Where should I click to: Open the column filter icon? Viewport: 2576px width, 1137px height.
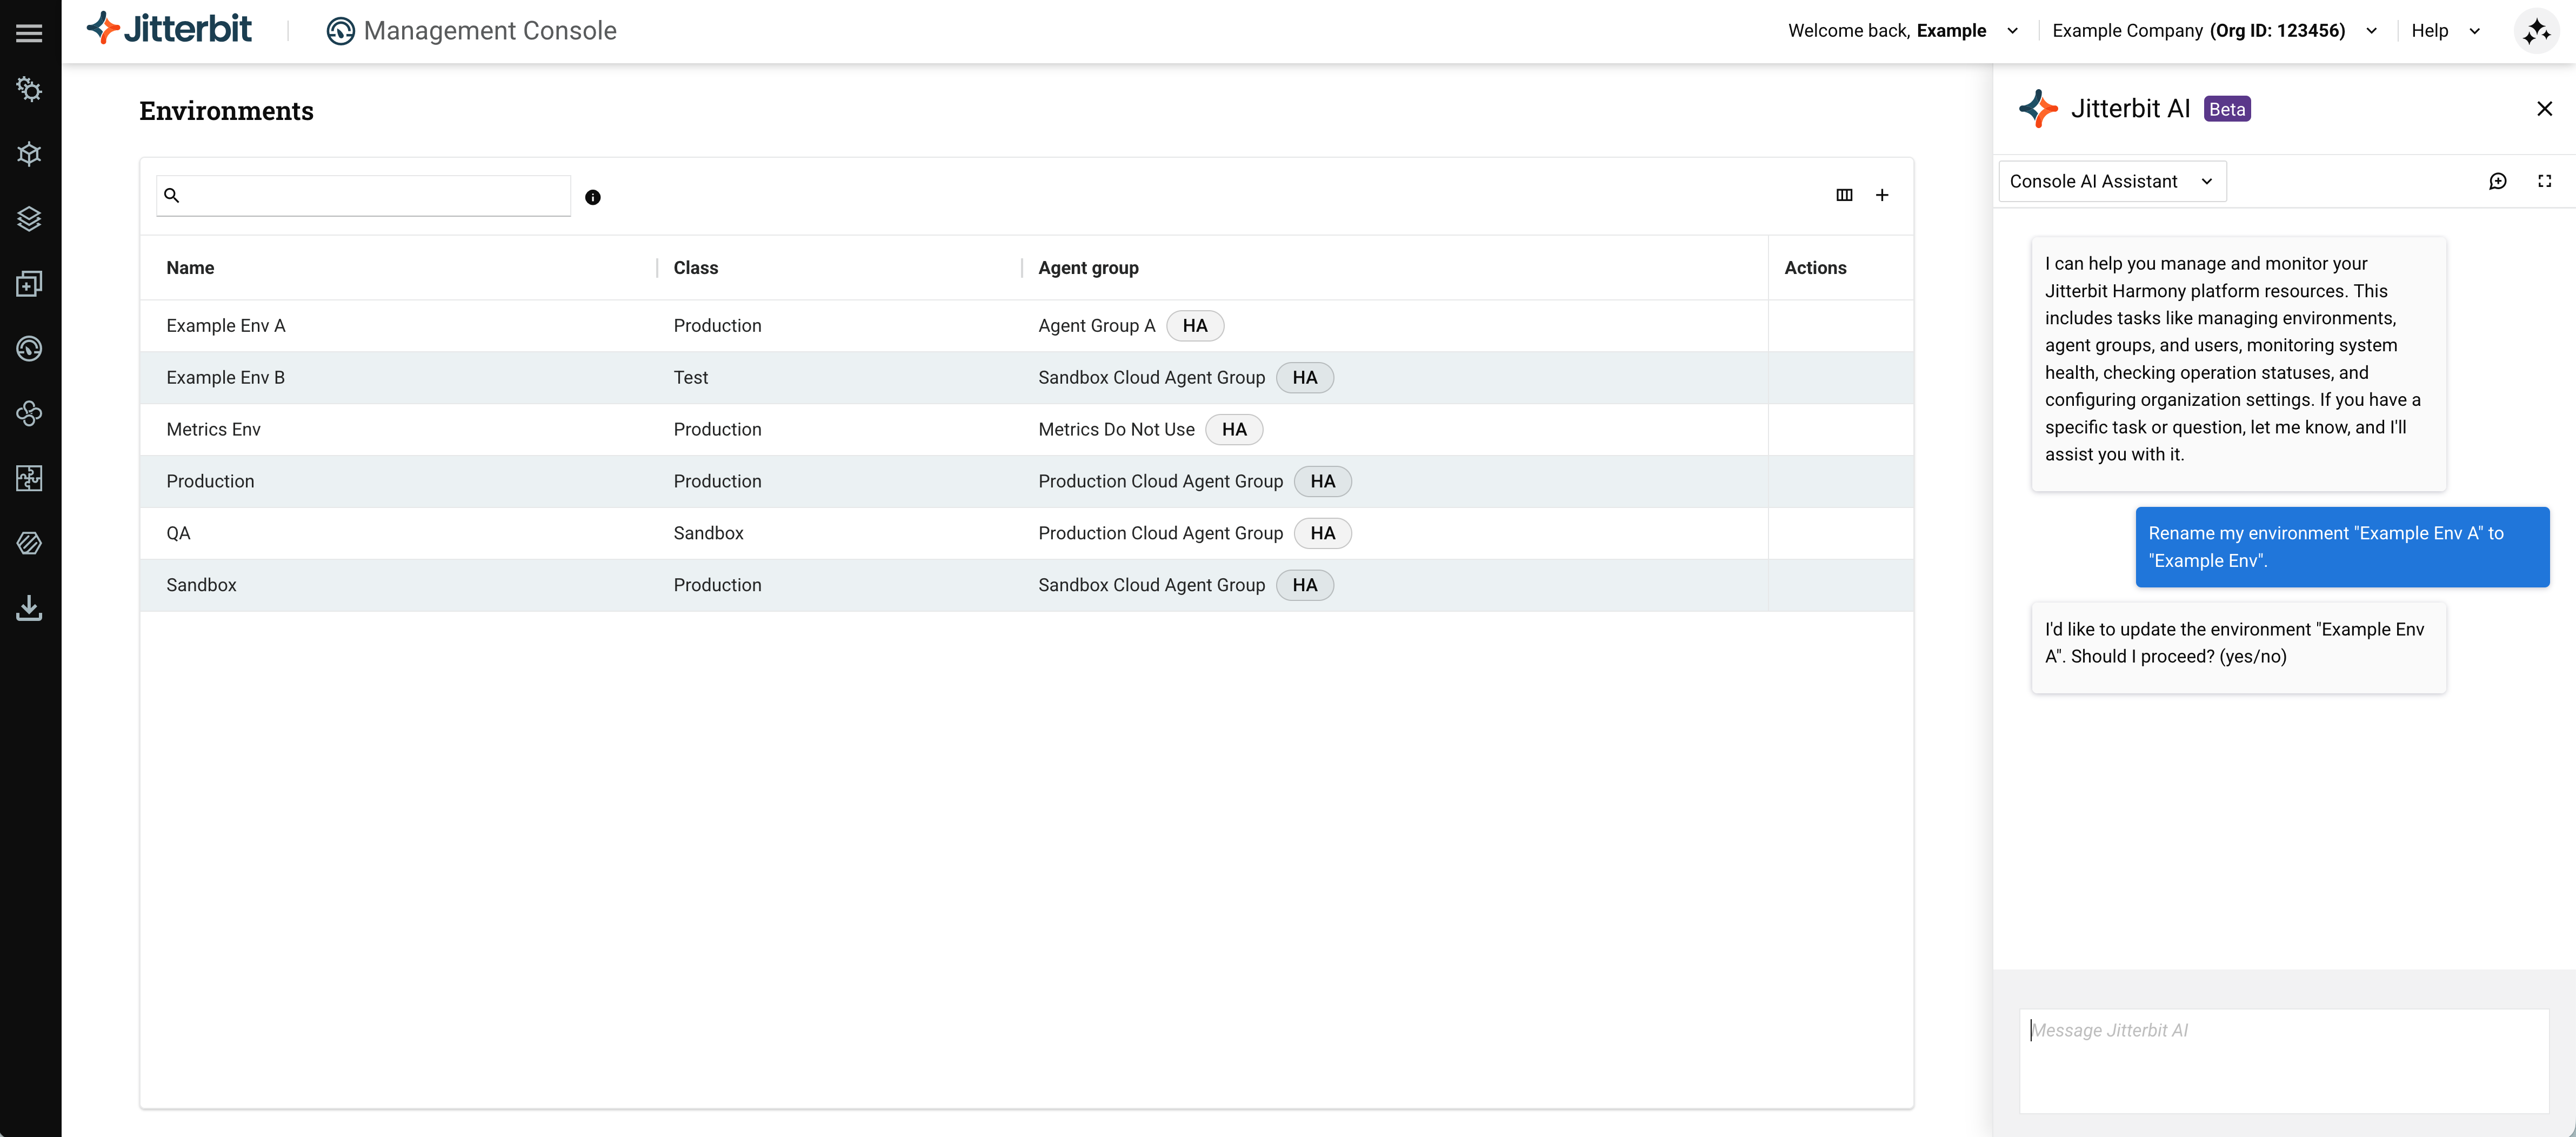click(1844, 195)
